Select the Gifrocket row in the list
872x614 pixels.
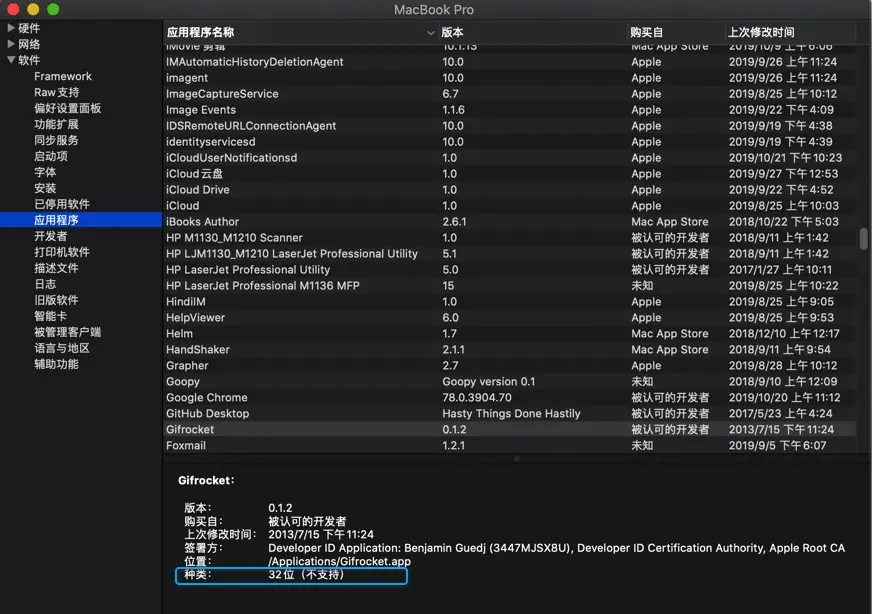point(509,429)
